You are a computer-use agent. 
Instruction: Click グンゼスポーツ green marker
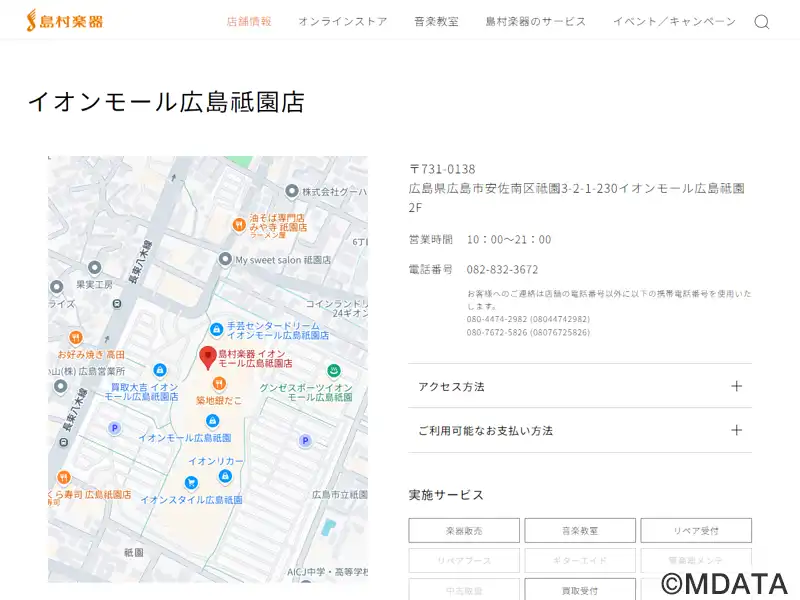(334, 371)
